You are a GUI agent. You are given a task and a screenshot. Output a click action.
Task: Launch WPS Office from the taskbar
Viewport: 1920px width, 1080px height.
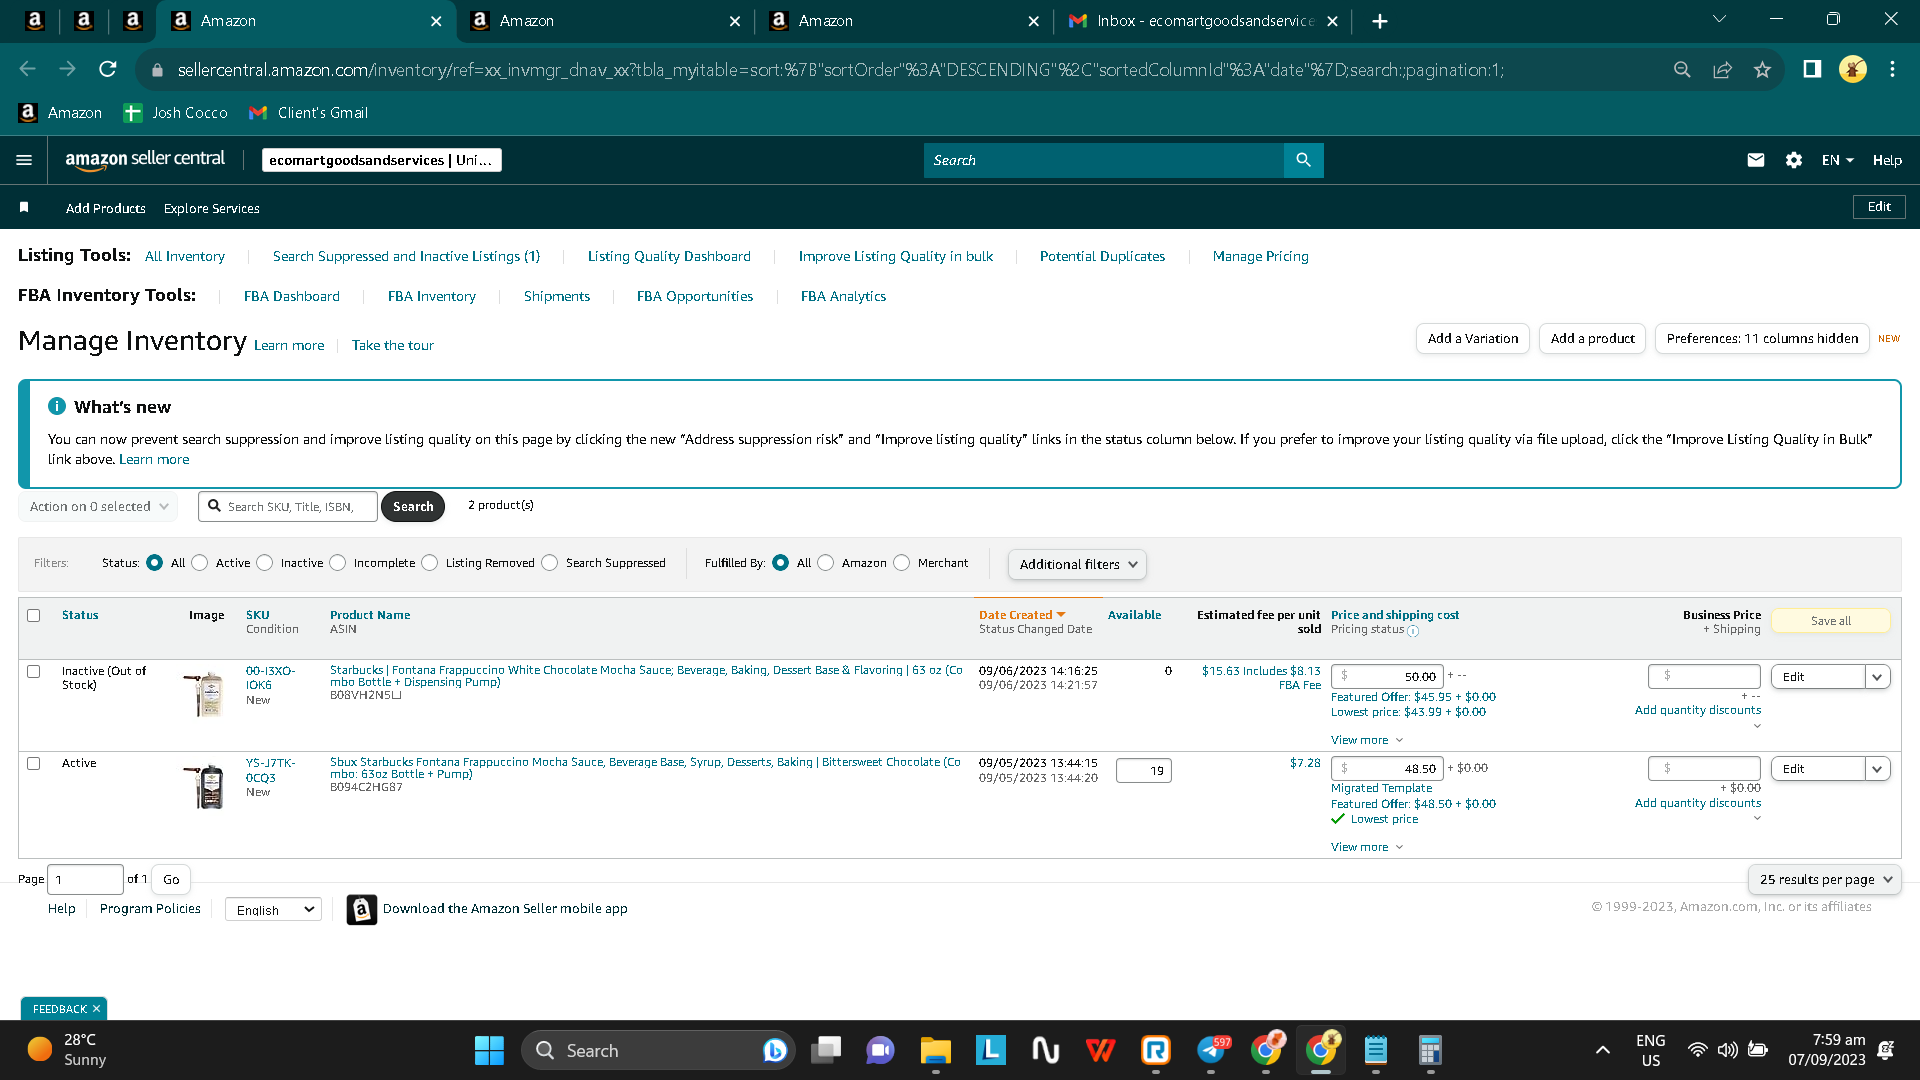[x=1100, y=1050]
